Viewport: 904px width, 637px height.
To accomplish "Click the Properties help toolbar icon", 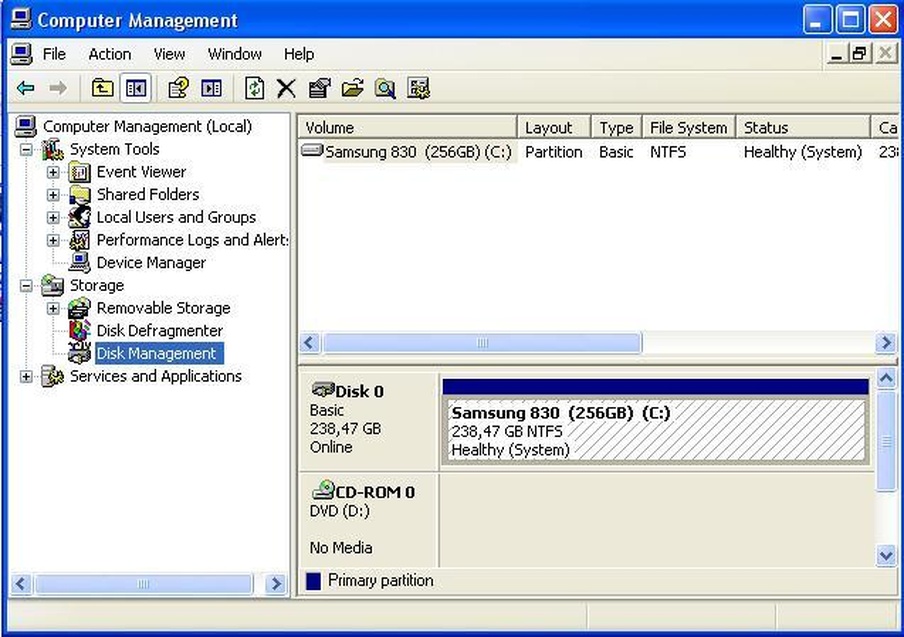I will pyautogui.click(x=178, y=88).
